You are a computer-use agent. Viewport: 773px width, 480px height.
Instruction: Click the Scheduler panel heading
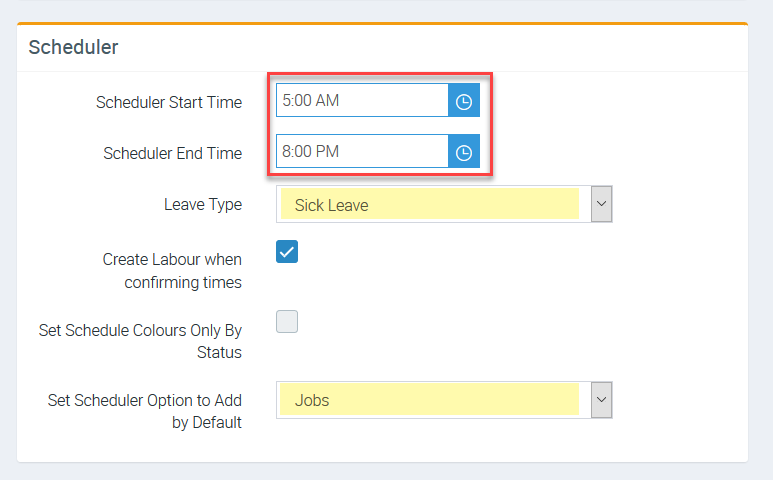73,47
